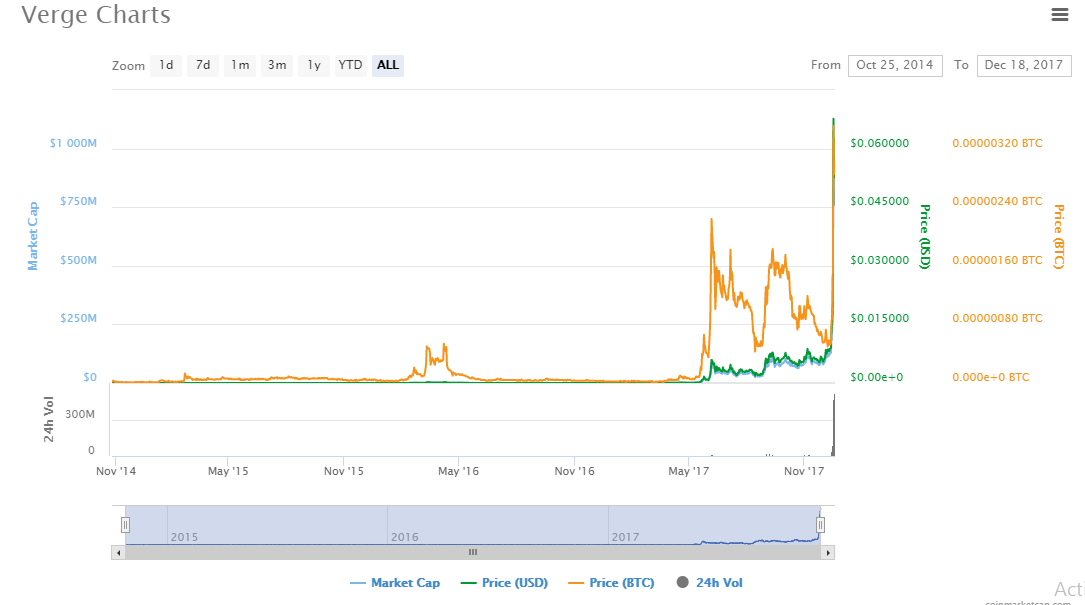Switch zoom to 3m
The width and height of the screenshot is (1085, 605).
pyautogui.click(x=277, y=65)
